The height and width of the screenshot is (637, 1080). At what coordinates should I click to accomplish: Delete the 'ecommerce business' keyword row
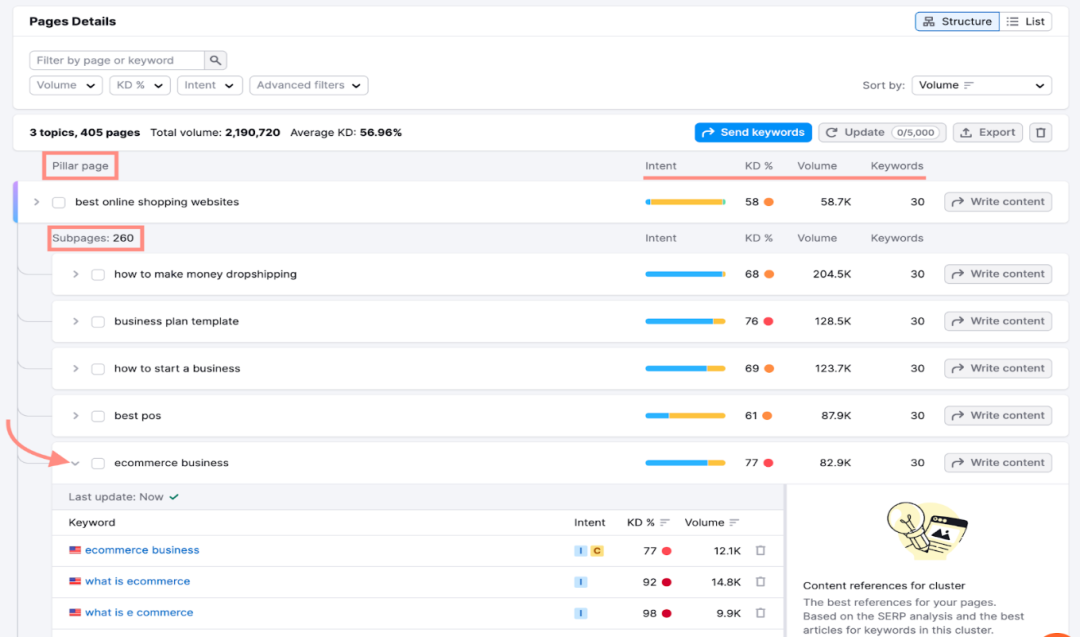[x=761, y=550]
